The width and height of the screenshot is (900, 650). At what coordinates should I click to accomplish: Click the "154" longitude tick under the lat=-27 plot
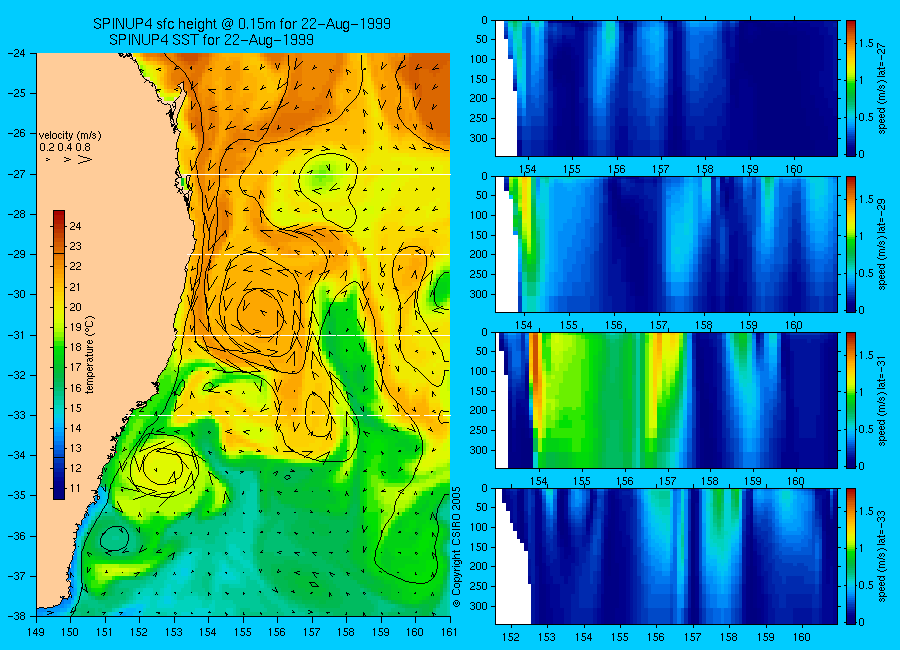tap(527, 169)
